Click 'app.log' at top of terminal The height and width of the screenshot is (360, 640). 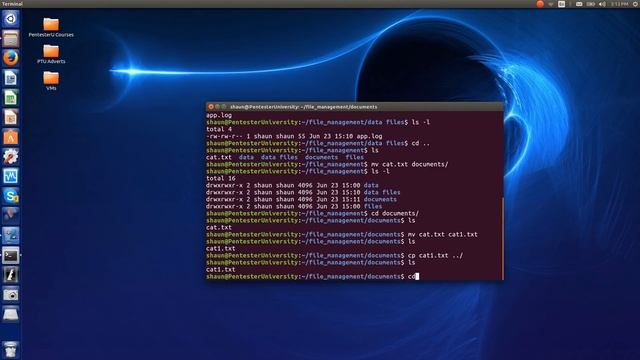[x=219, y=116]
